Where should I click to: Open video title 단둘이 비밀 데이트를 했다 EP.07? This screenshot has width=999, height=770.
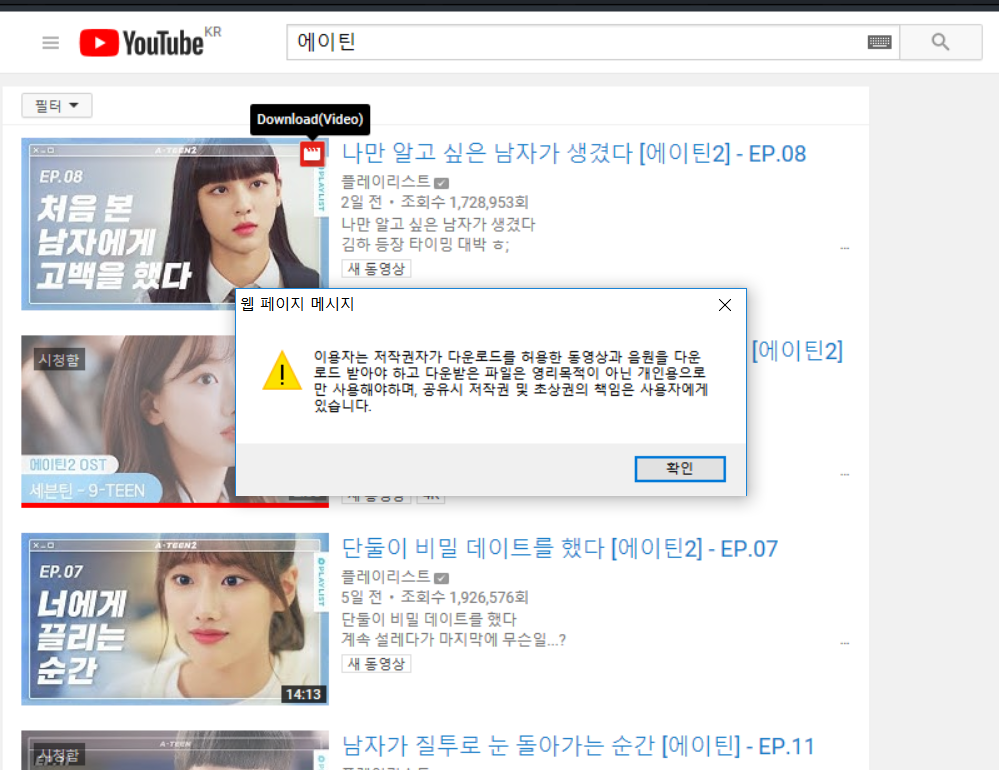559,548
